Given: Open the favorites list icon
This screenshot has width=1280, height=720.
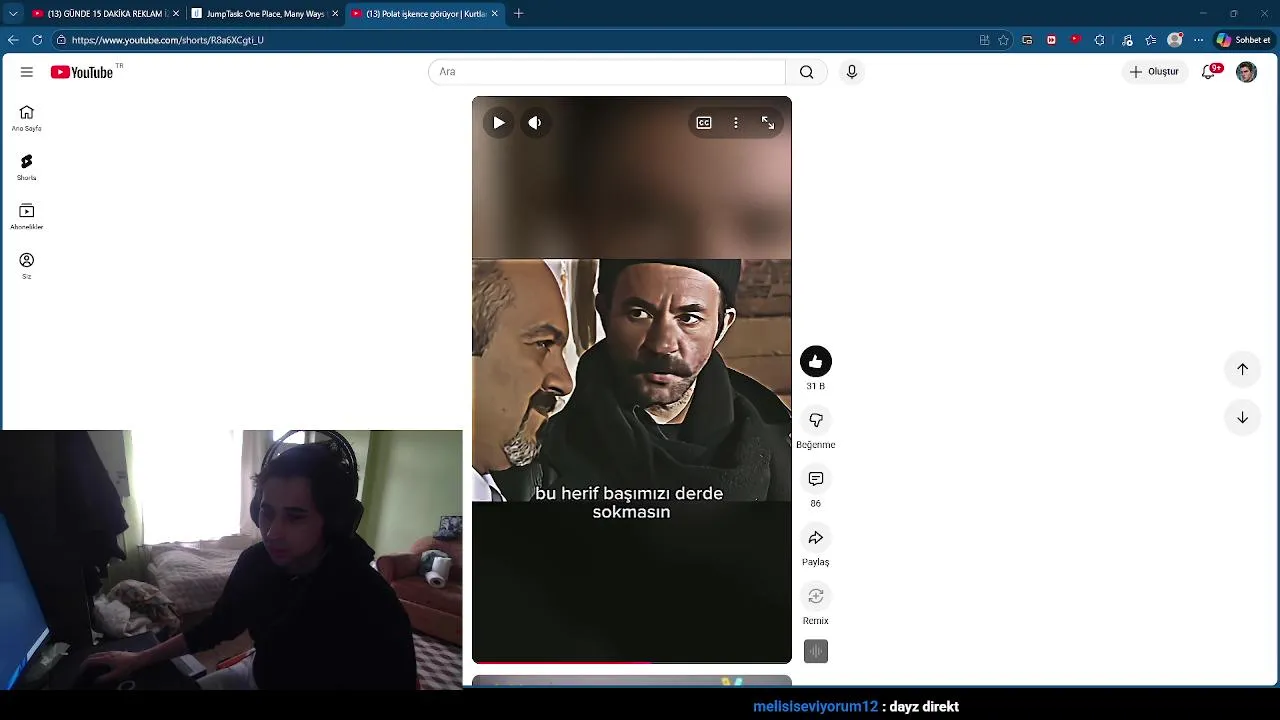Looking at the screenshot, I should (x=1150, y=40).
